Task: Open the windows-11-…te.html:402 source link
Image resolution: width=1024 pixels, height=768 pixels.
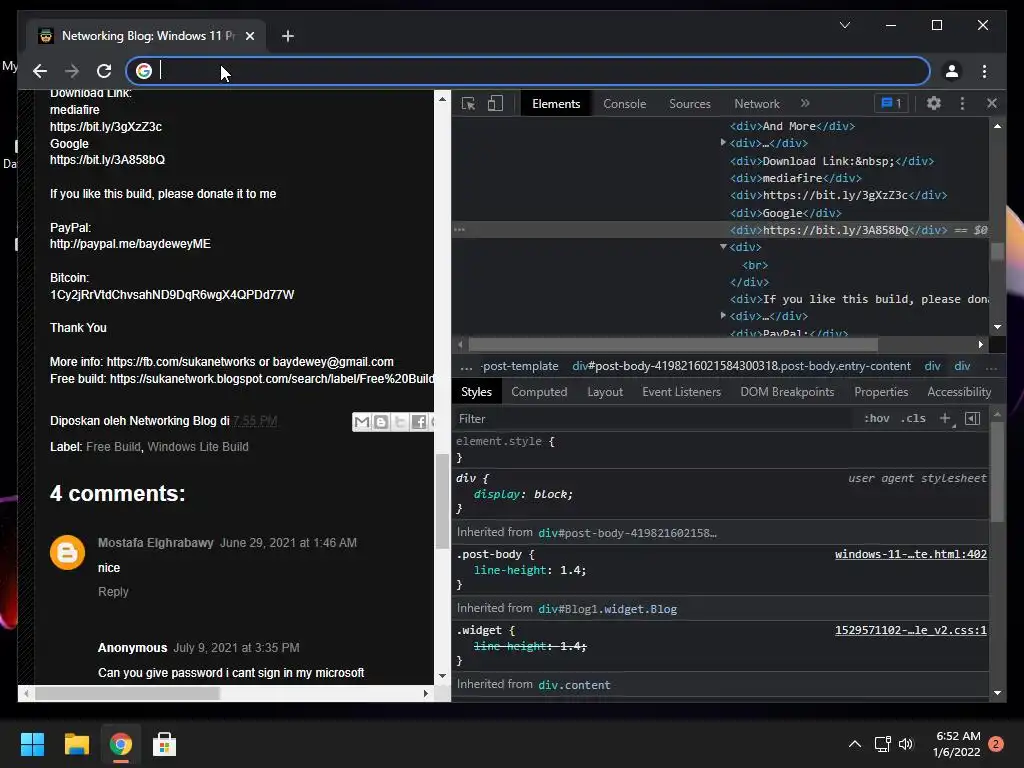Action: coord(910,554)
